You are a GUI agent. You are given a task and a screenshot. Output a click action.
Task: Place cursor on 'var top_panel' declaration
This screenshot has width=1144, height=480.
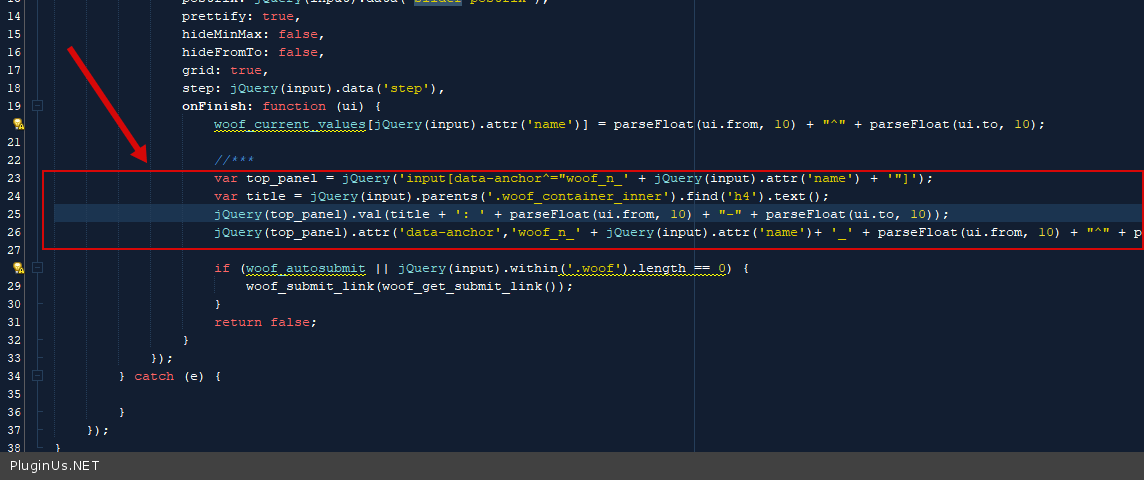point(270,178)
